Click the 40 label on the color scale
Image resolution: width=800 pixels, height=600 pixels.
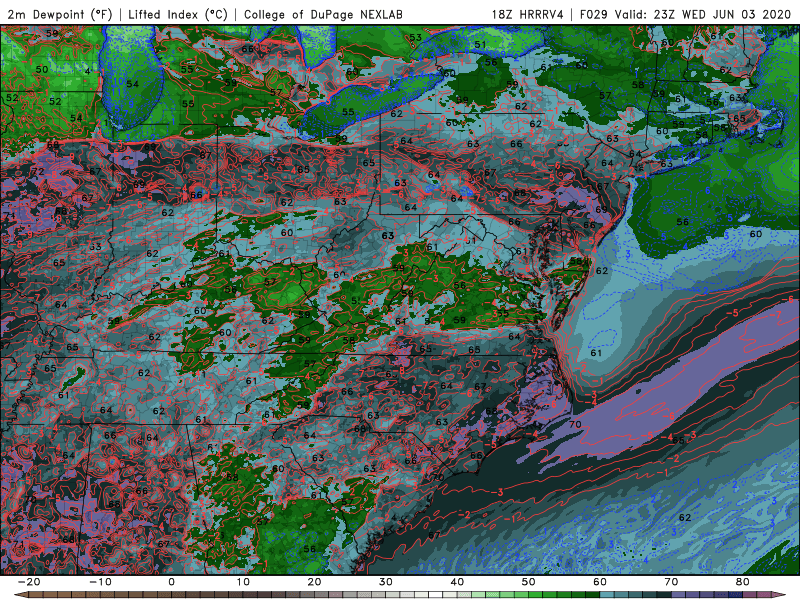457,582
